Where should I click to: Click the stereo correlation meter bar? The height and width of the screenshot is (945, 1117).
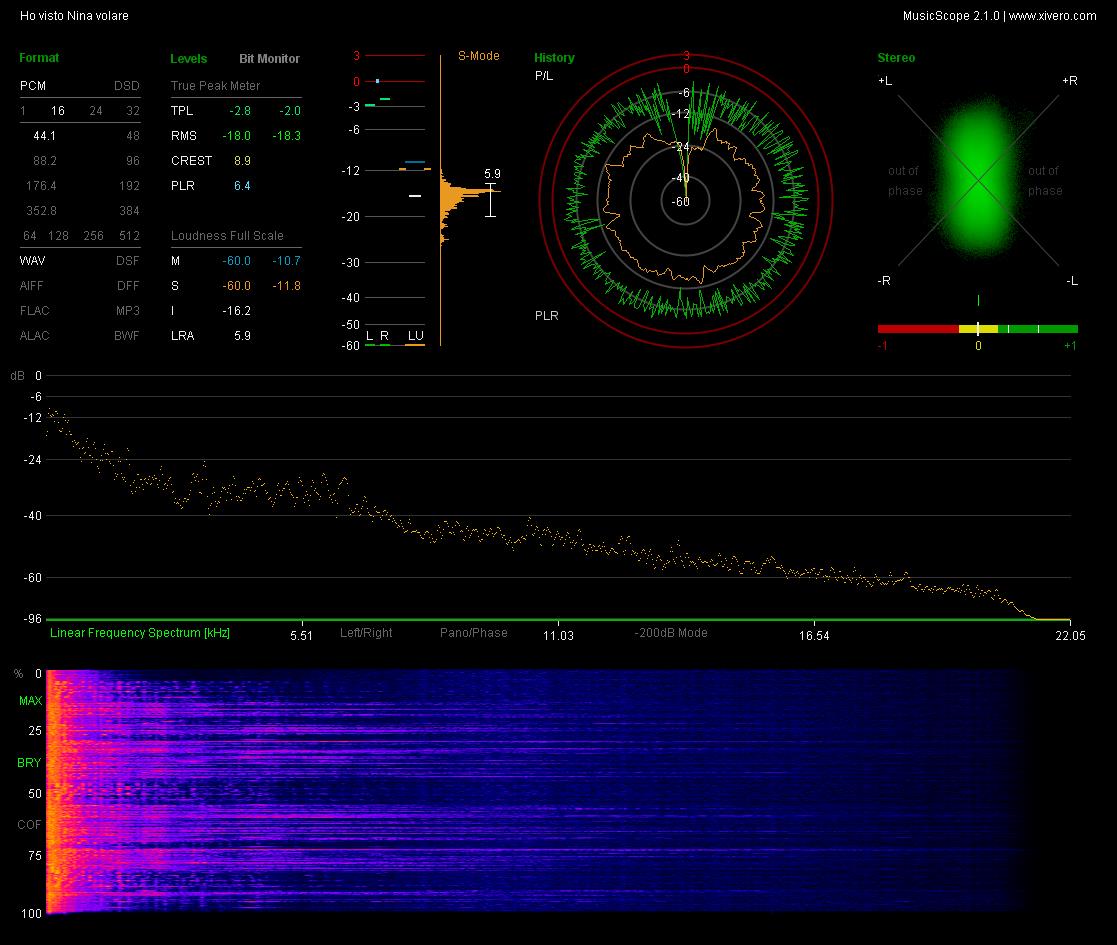click(977, 329)
